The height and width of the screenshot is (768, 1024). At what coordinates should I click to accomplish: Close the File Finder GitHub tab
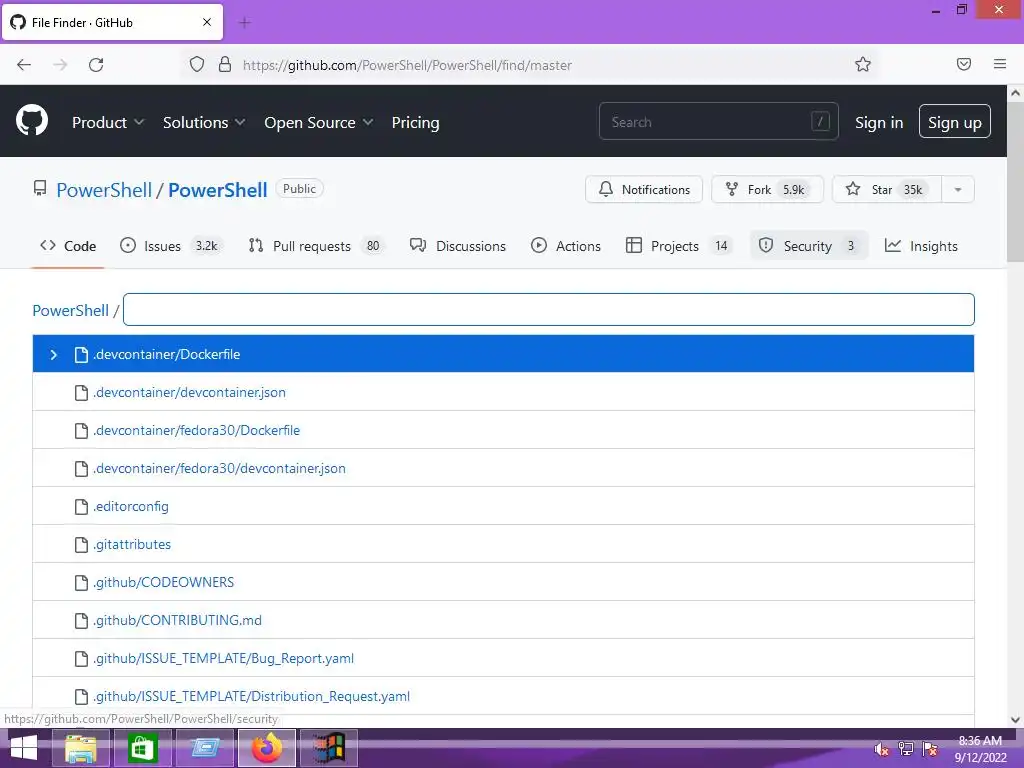click(x=207, y=22)
